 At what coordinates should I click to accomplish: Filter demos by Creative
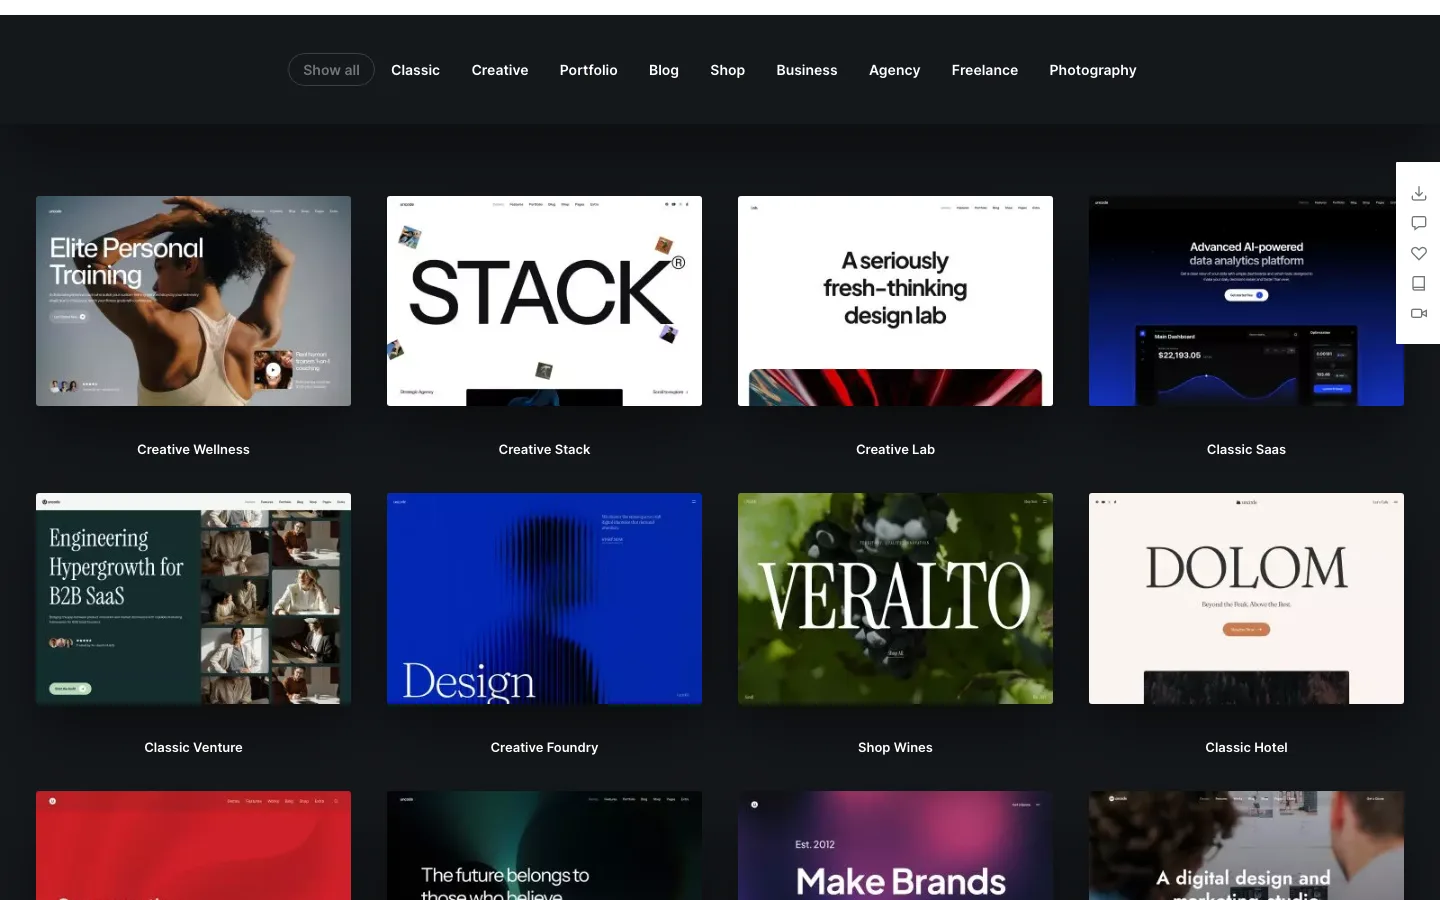(500, 70)
